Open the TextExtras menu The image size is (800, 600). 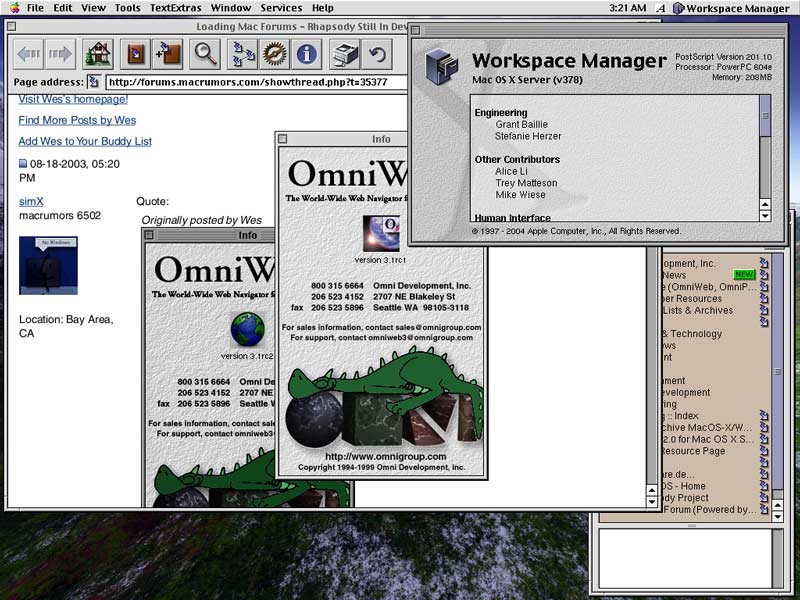[176, 8]
